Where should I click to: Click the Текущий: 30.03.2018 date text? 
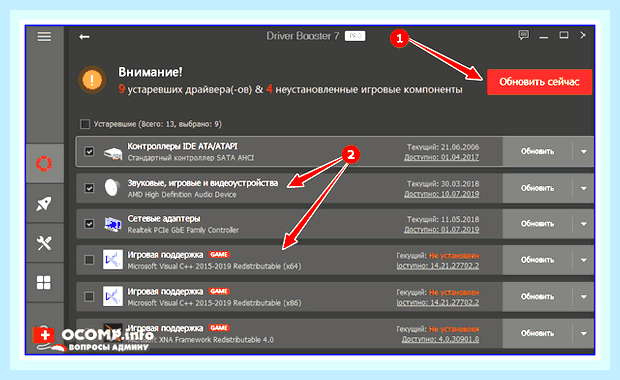tap(443, 184)
